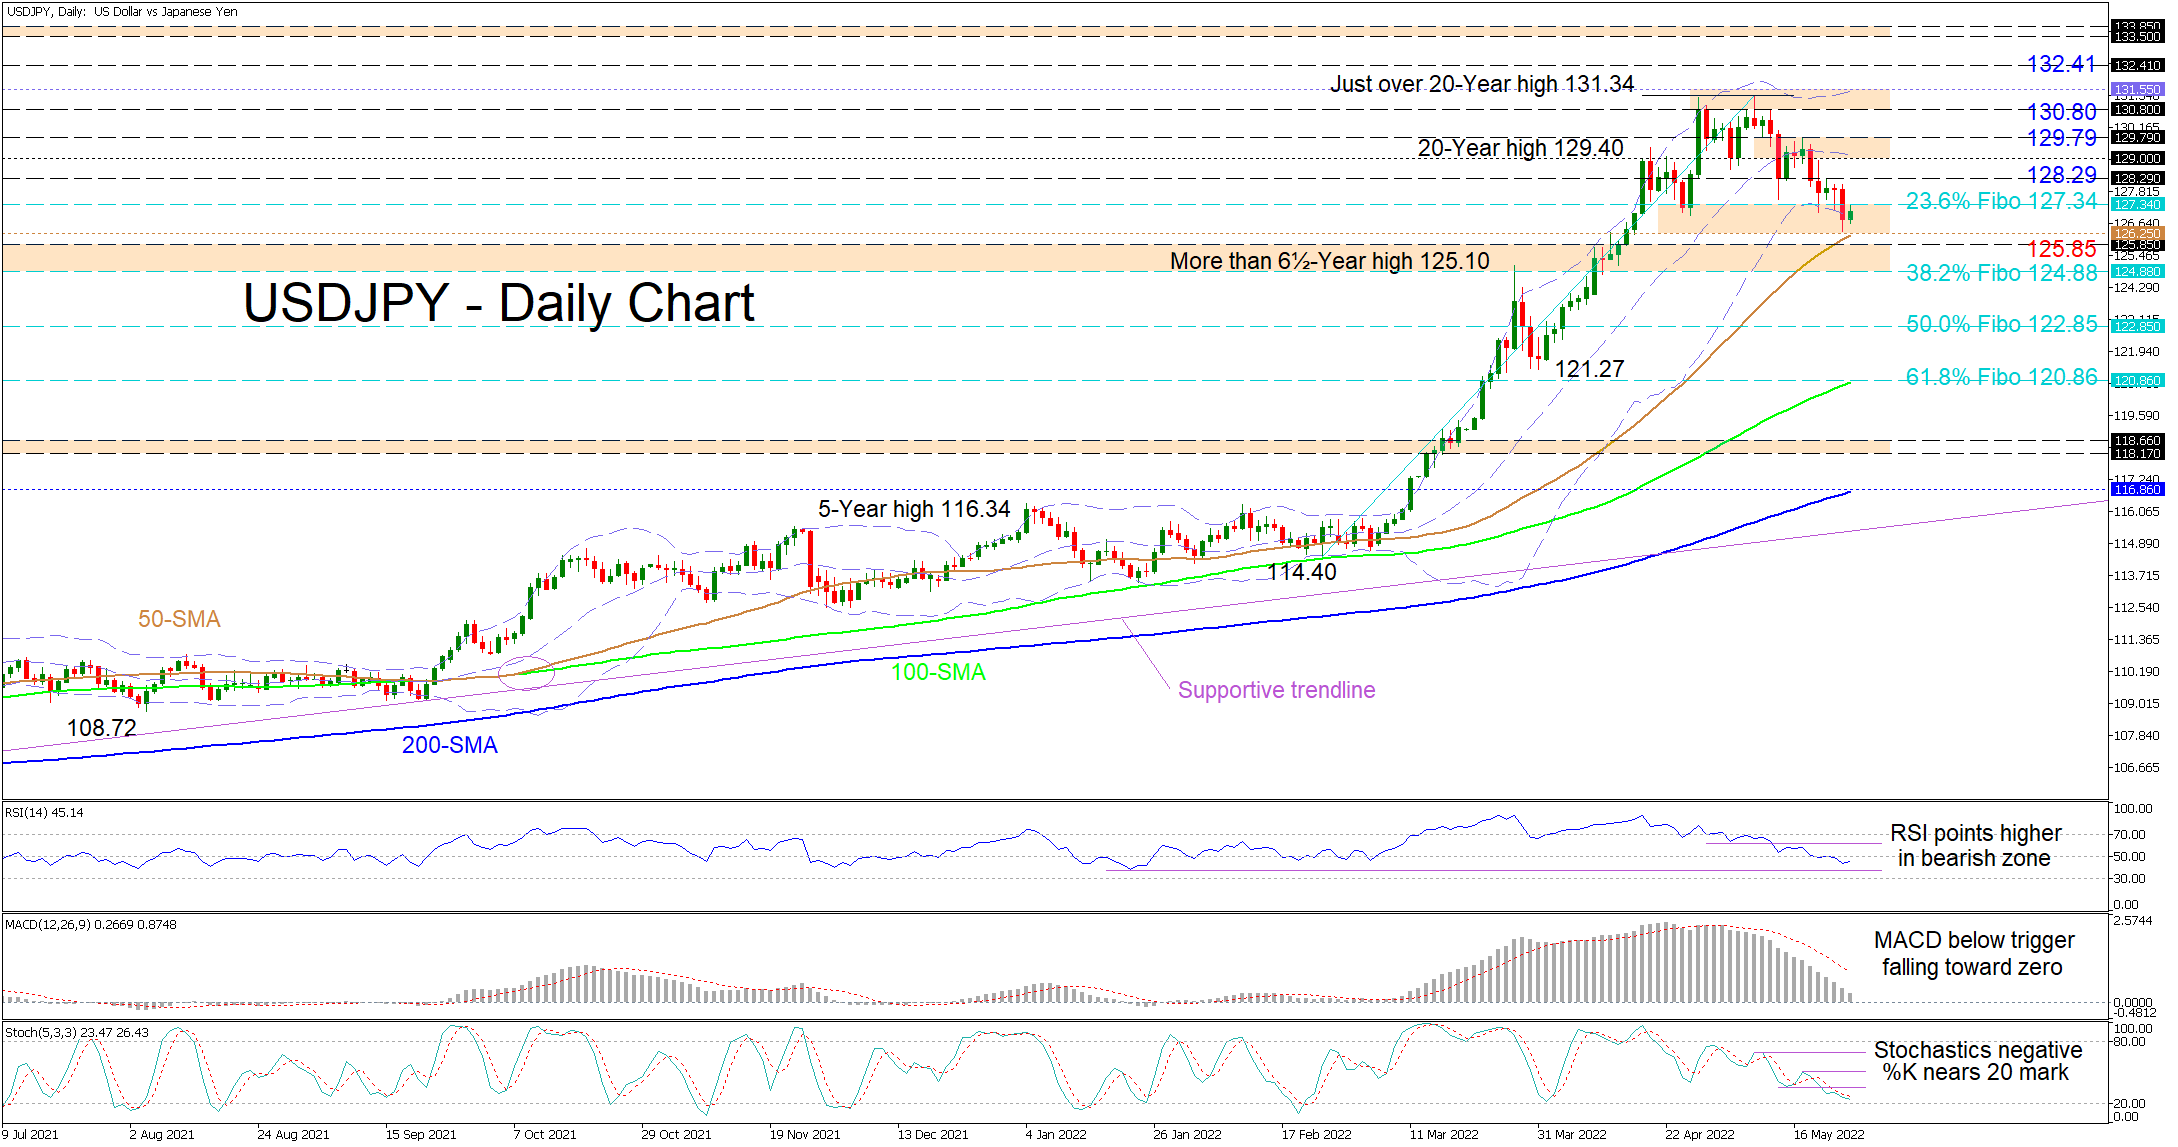
Task: Select the 132.41 resistance level label
Action: coord(2060,64)
